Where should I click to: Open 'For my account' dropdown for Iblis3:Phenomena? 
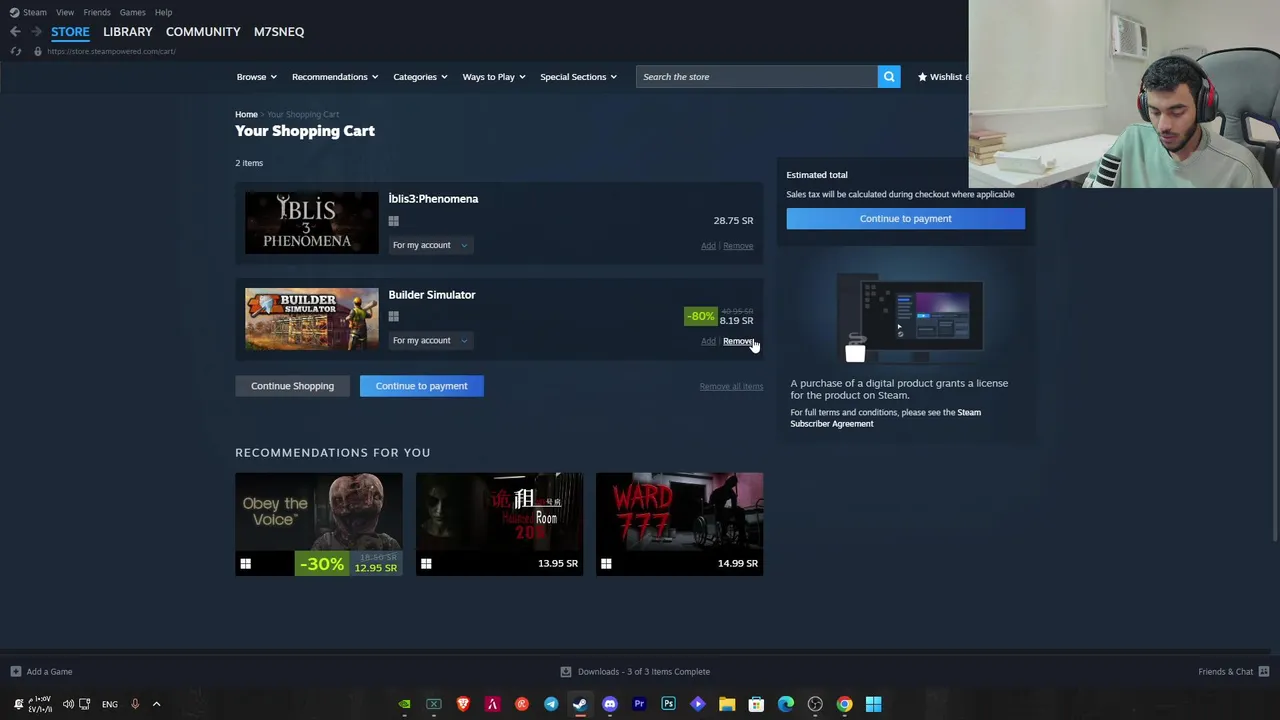[430, 245]
